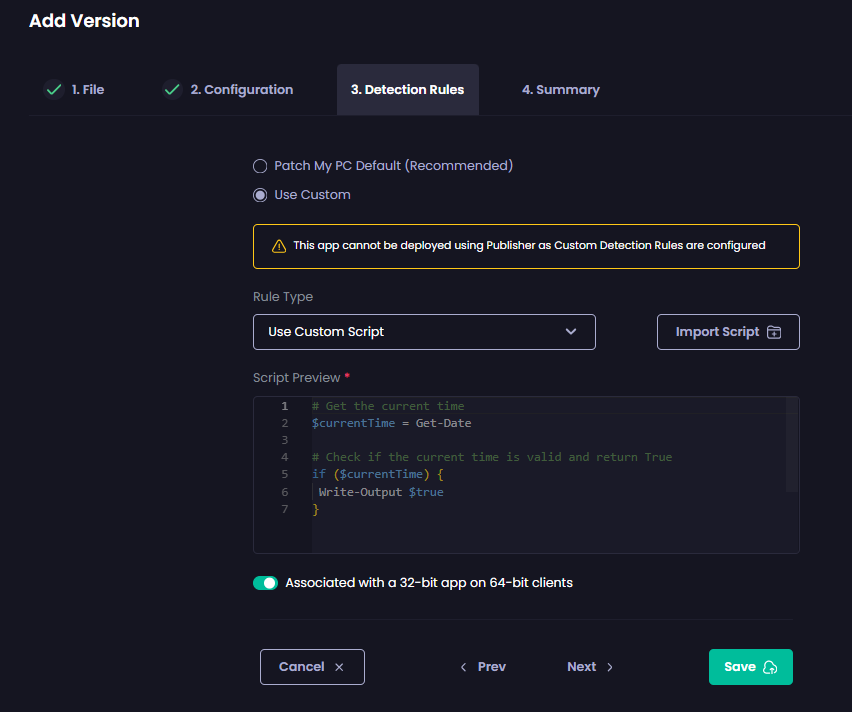
Task: Click the Next button
Action: coord(582,666)
